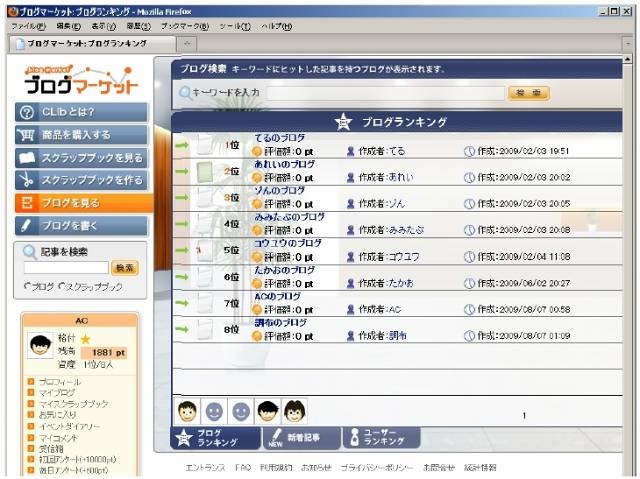Click the magnifier icon beside キーワードを入力
This screenshot has width=640, height=479.
(185, 93)
